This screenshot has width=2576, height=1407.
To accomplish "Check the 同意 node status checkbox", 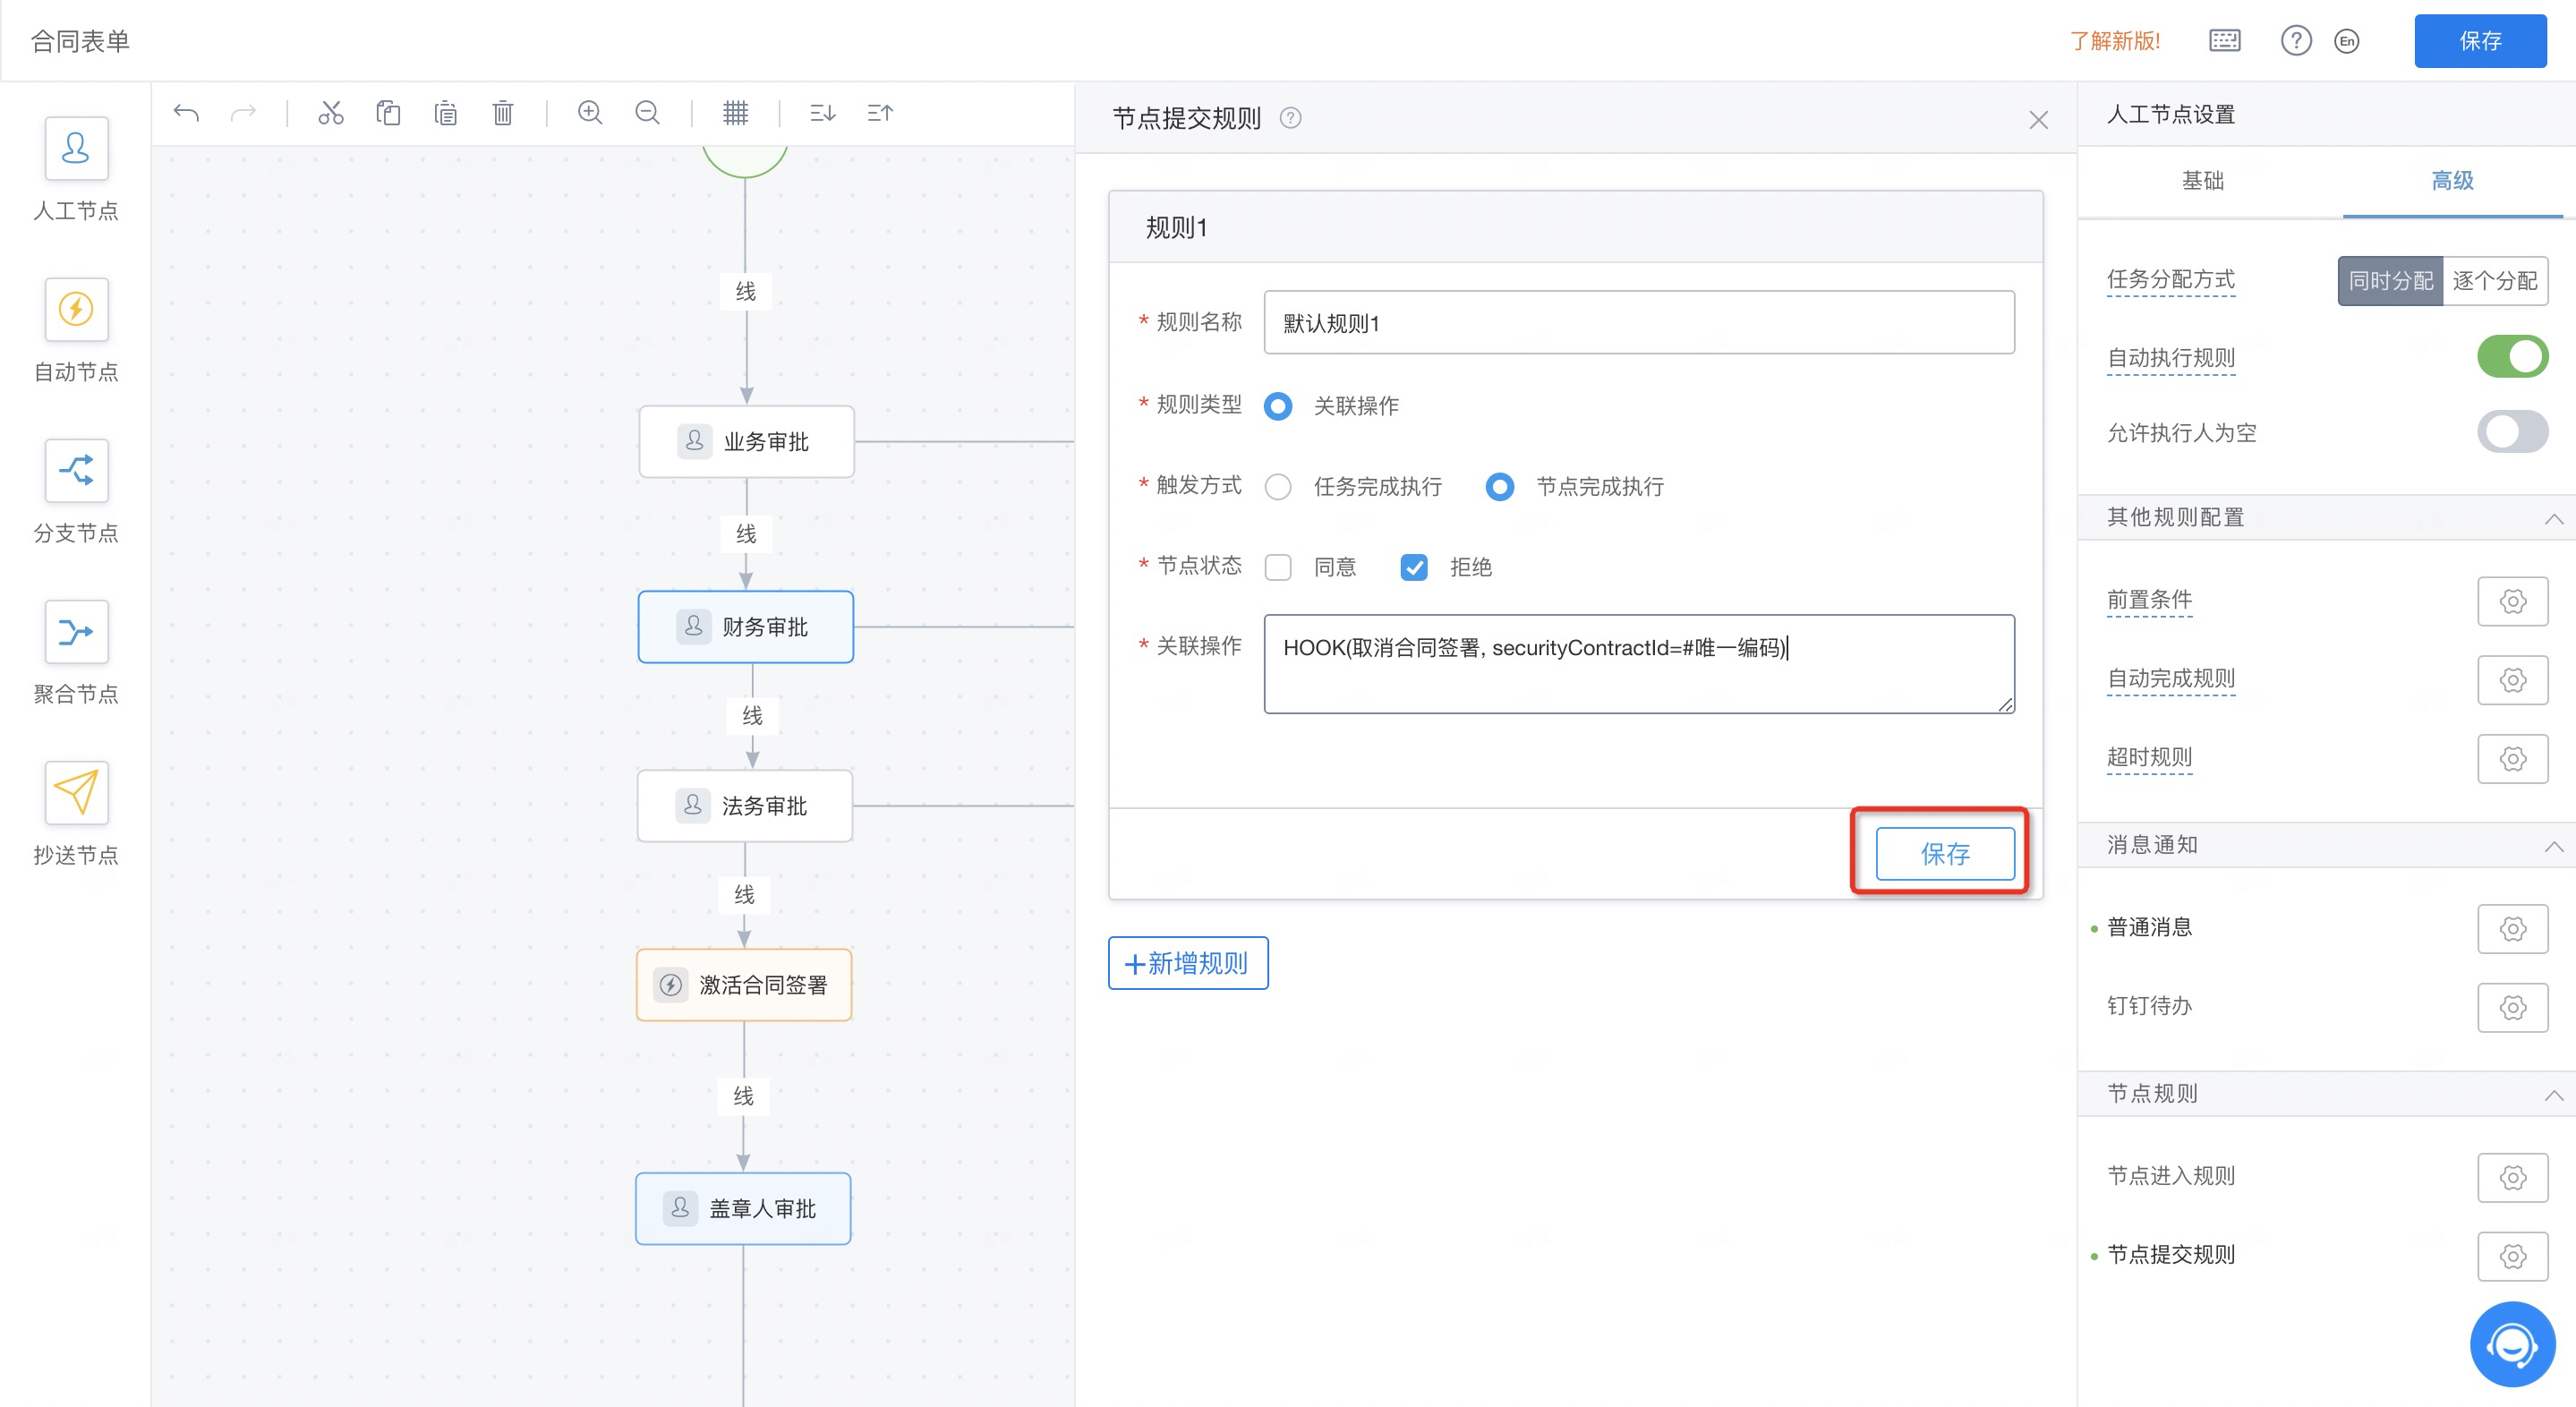I will 1278,567.
